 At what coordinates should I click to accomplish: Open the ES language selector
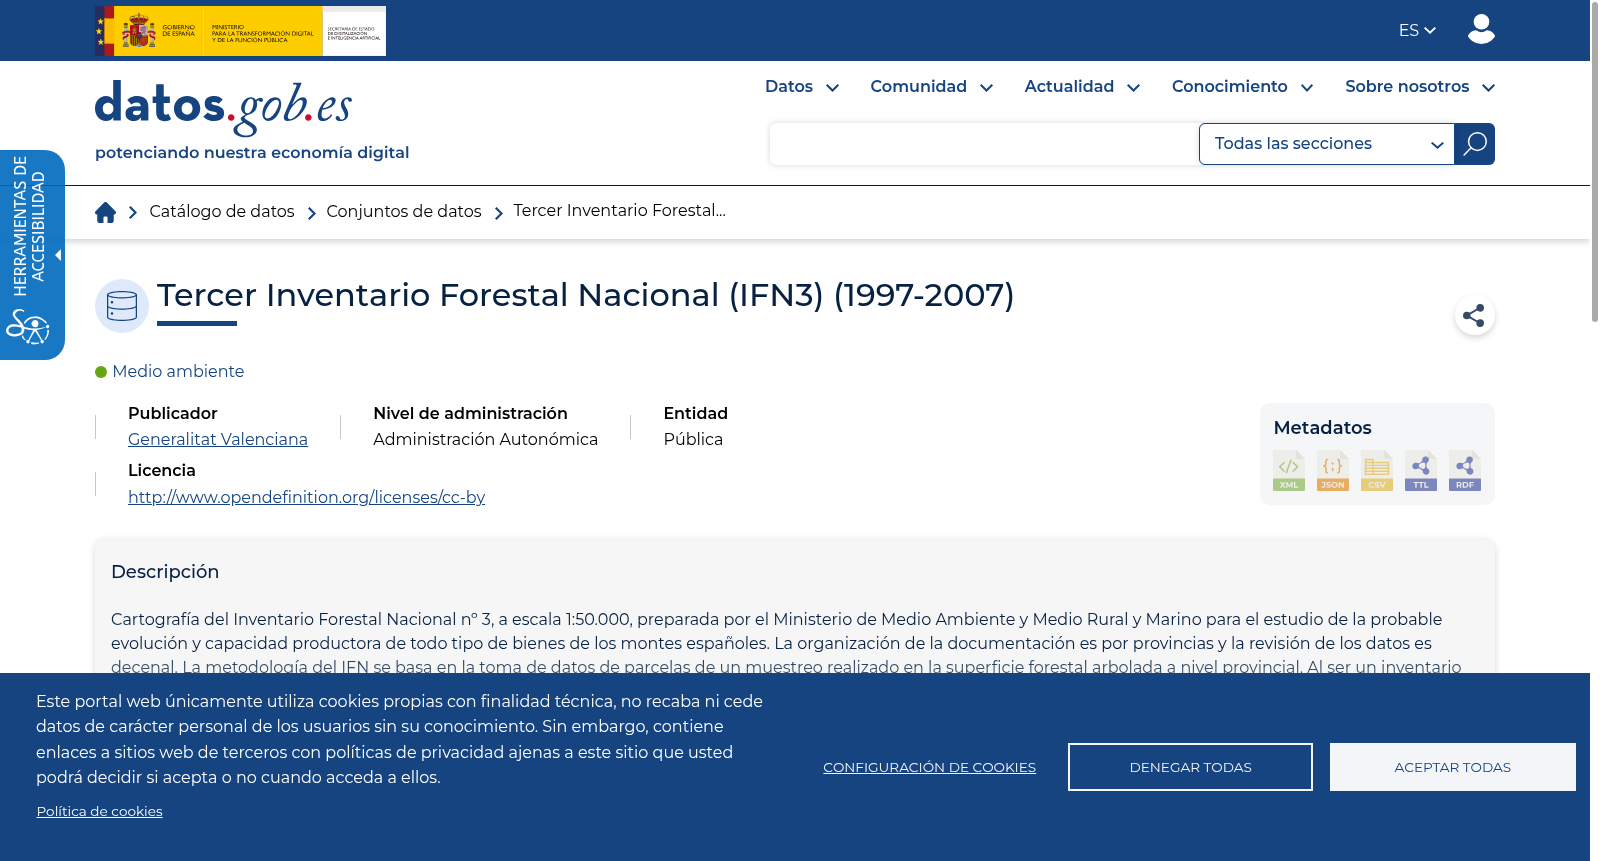(x=1417, y=31)
